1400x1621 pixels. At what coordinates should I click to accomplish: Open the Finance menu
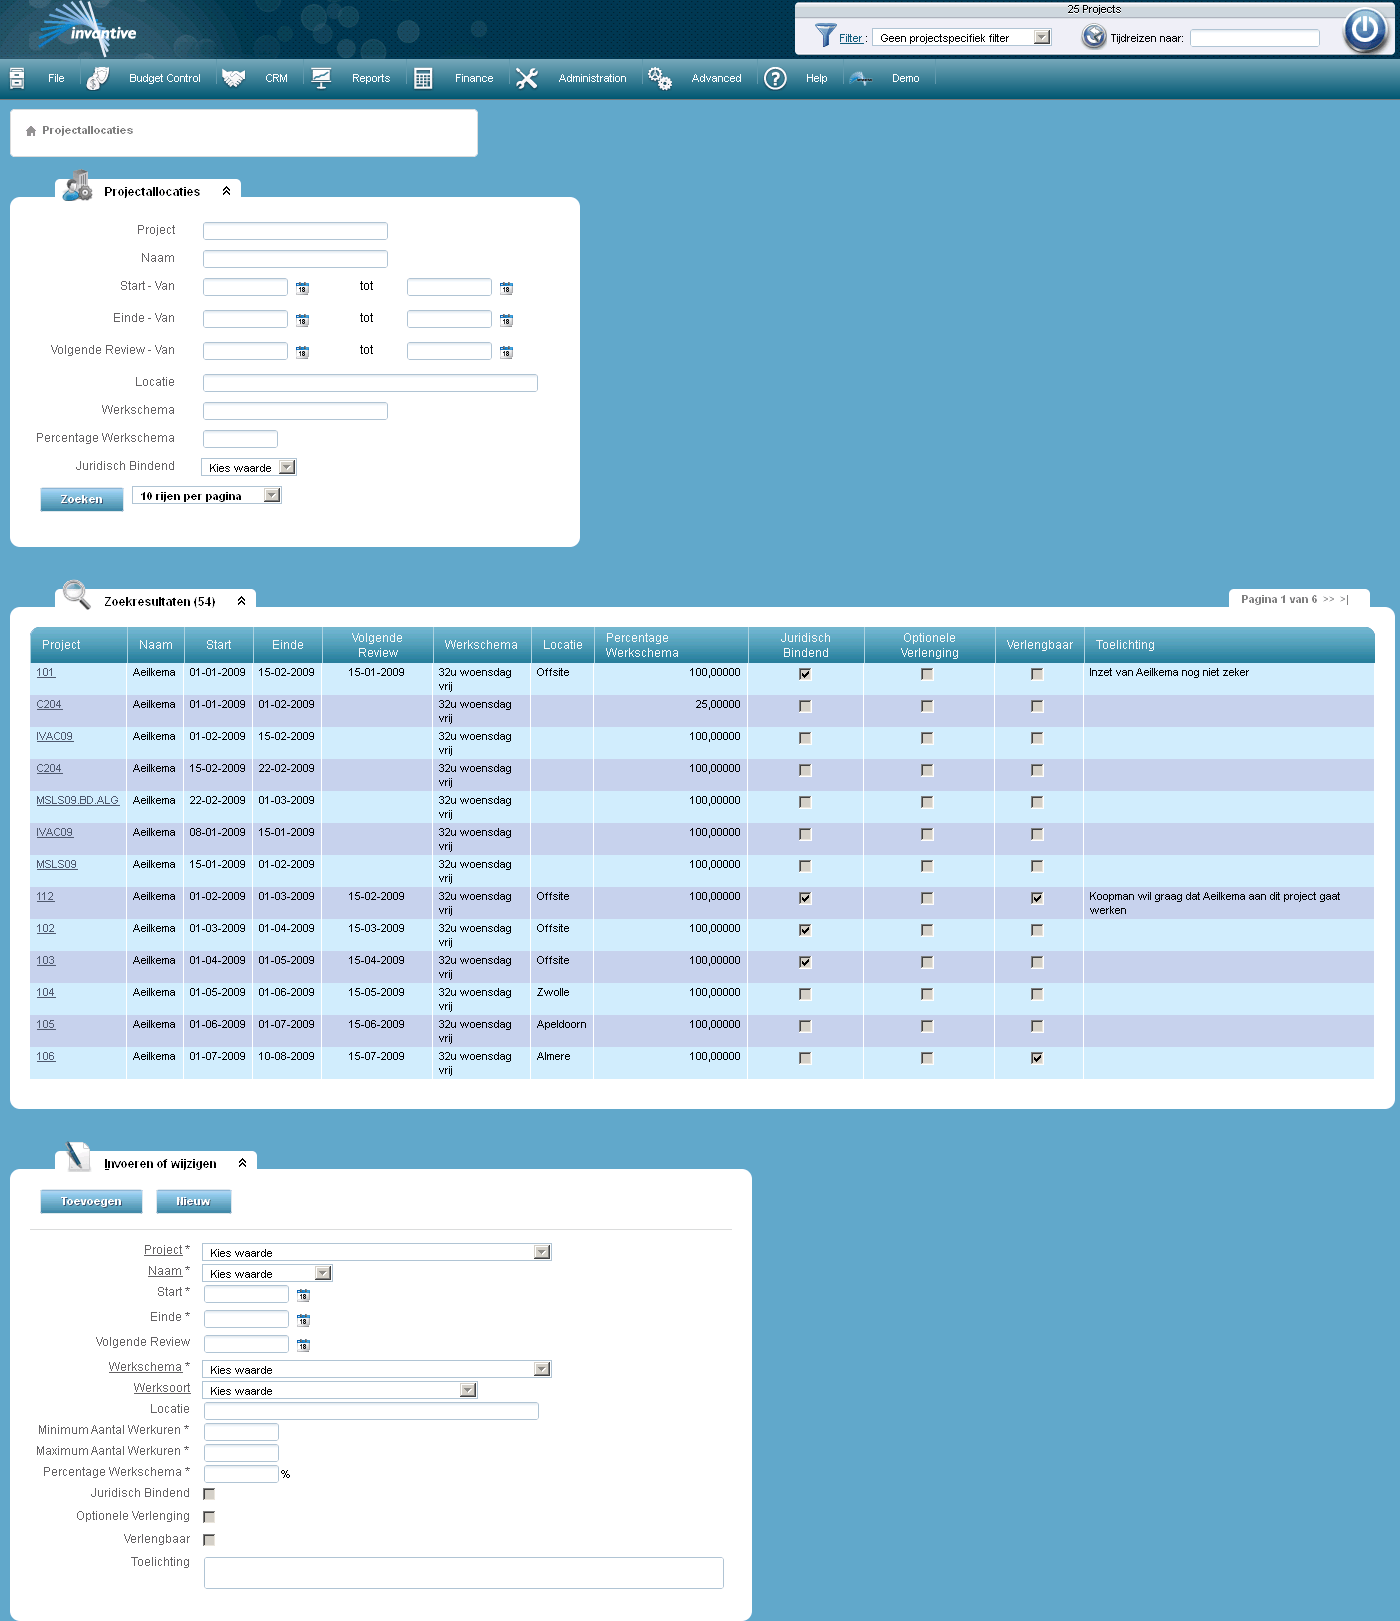coord(474,78)
